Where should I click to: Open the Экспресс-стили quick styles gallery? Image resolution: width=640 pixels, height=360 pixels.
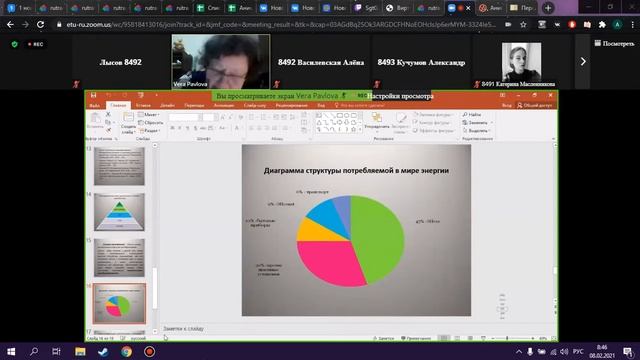click(401, 122)
